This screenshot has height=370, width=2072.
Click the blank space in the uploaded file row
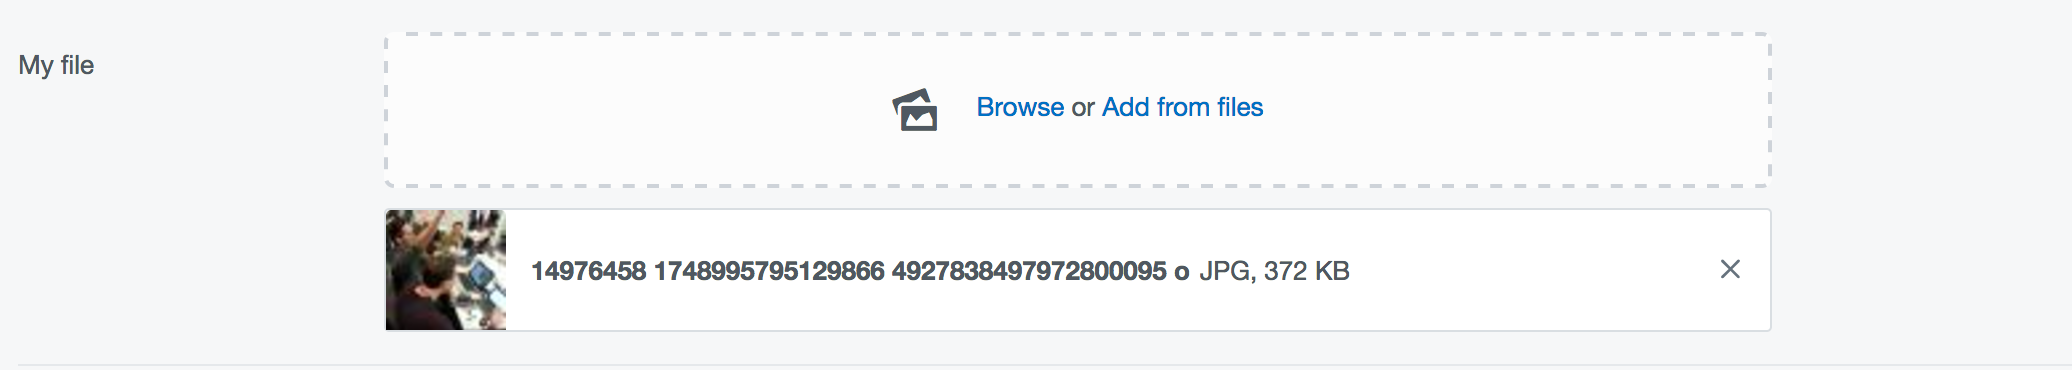point(1530,270)
